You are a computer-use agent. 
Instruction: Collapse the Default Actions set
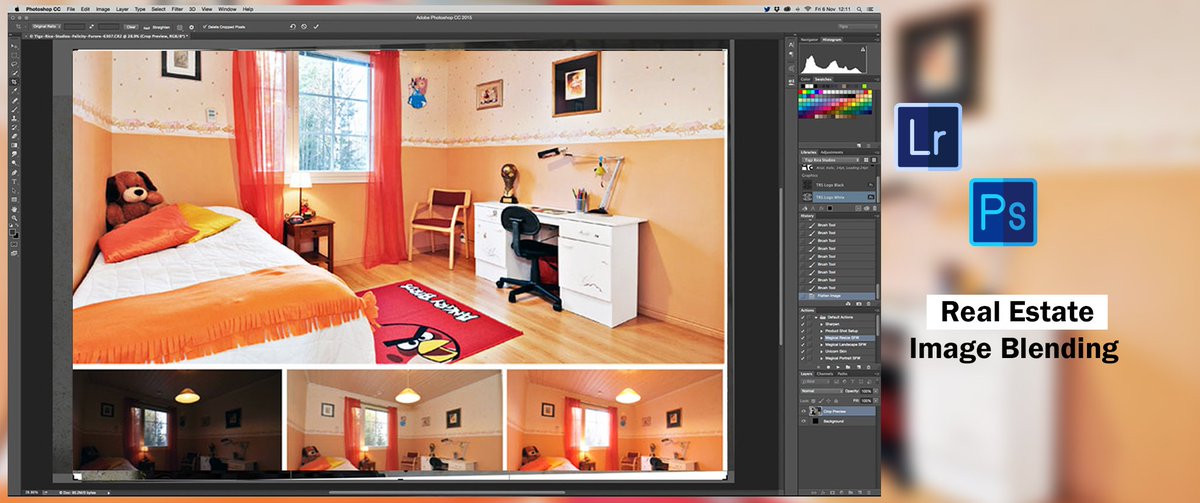click(x=816, y=317)
